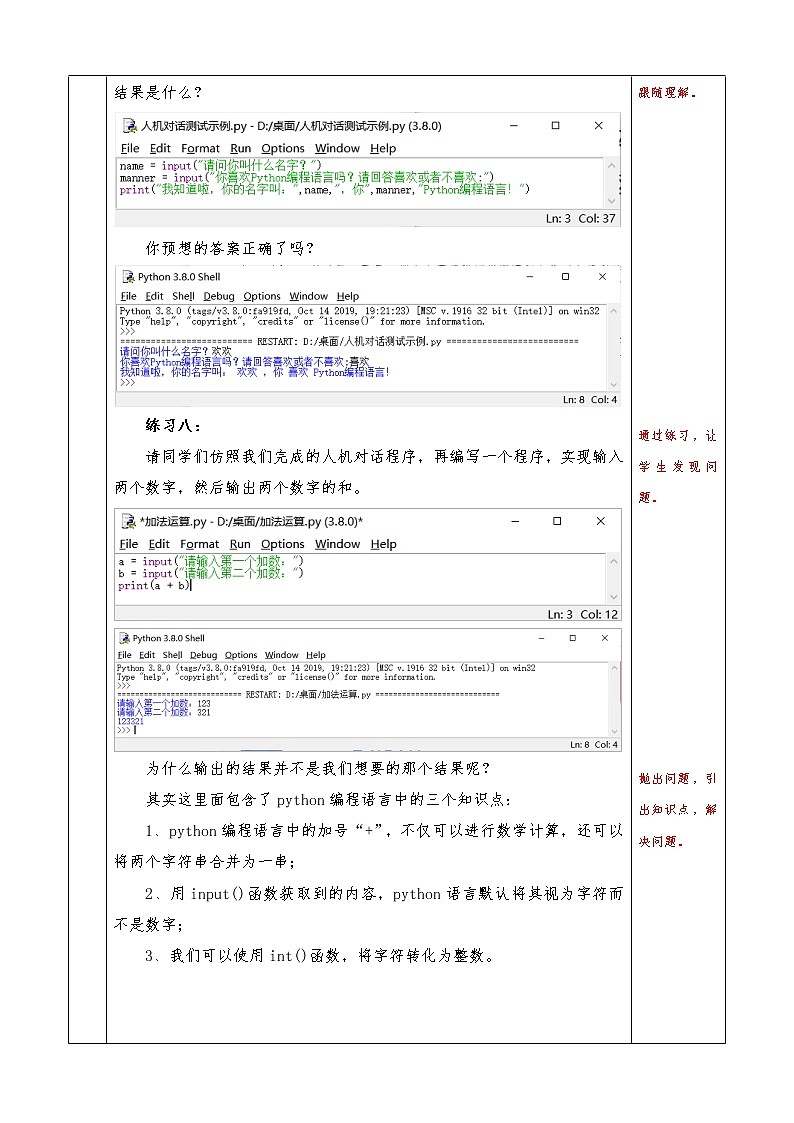Open Run menu in *加法运算.py editor
The image size is (794, 1123).
tap(240, 544)
